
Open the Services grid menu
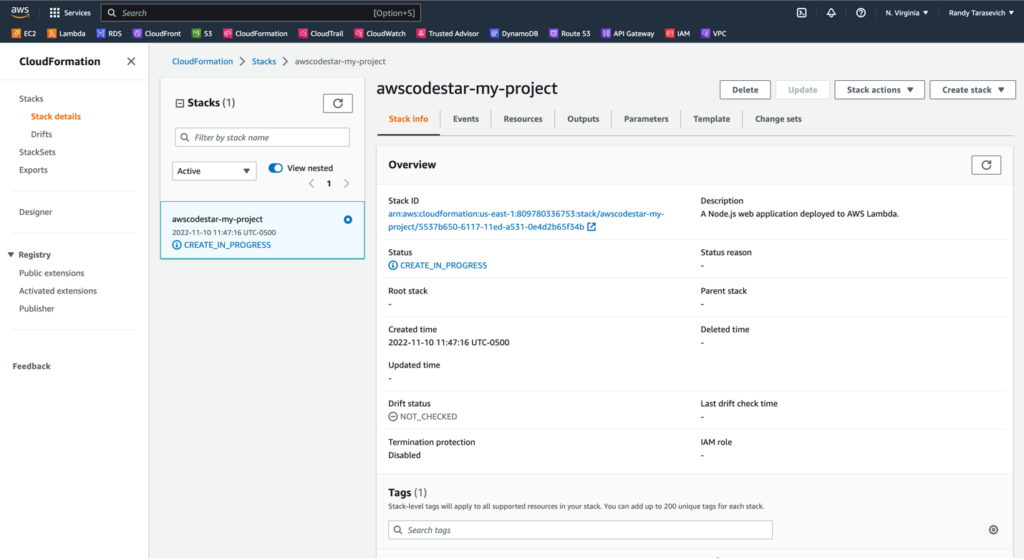click(70, 12)
